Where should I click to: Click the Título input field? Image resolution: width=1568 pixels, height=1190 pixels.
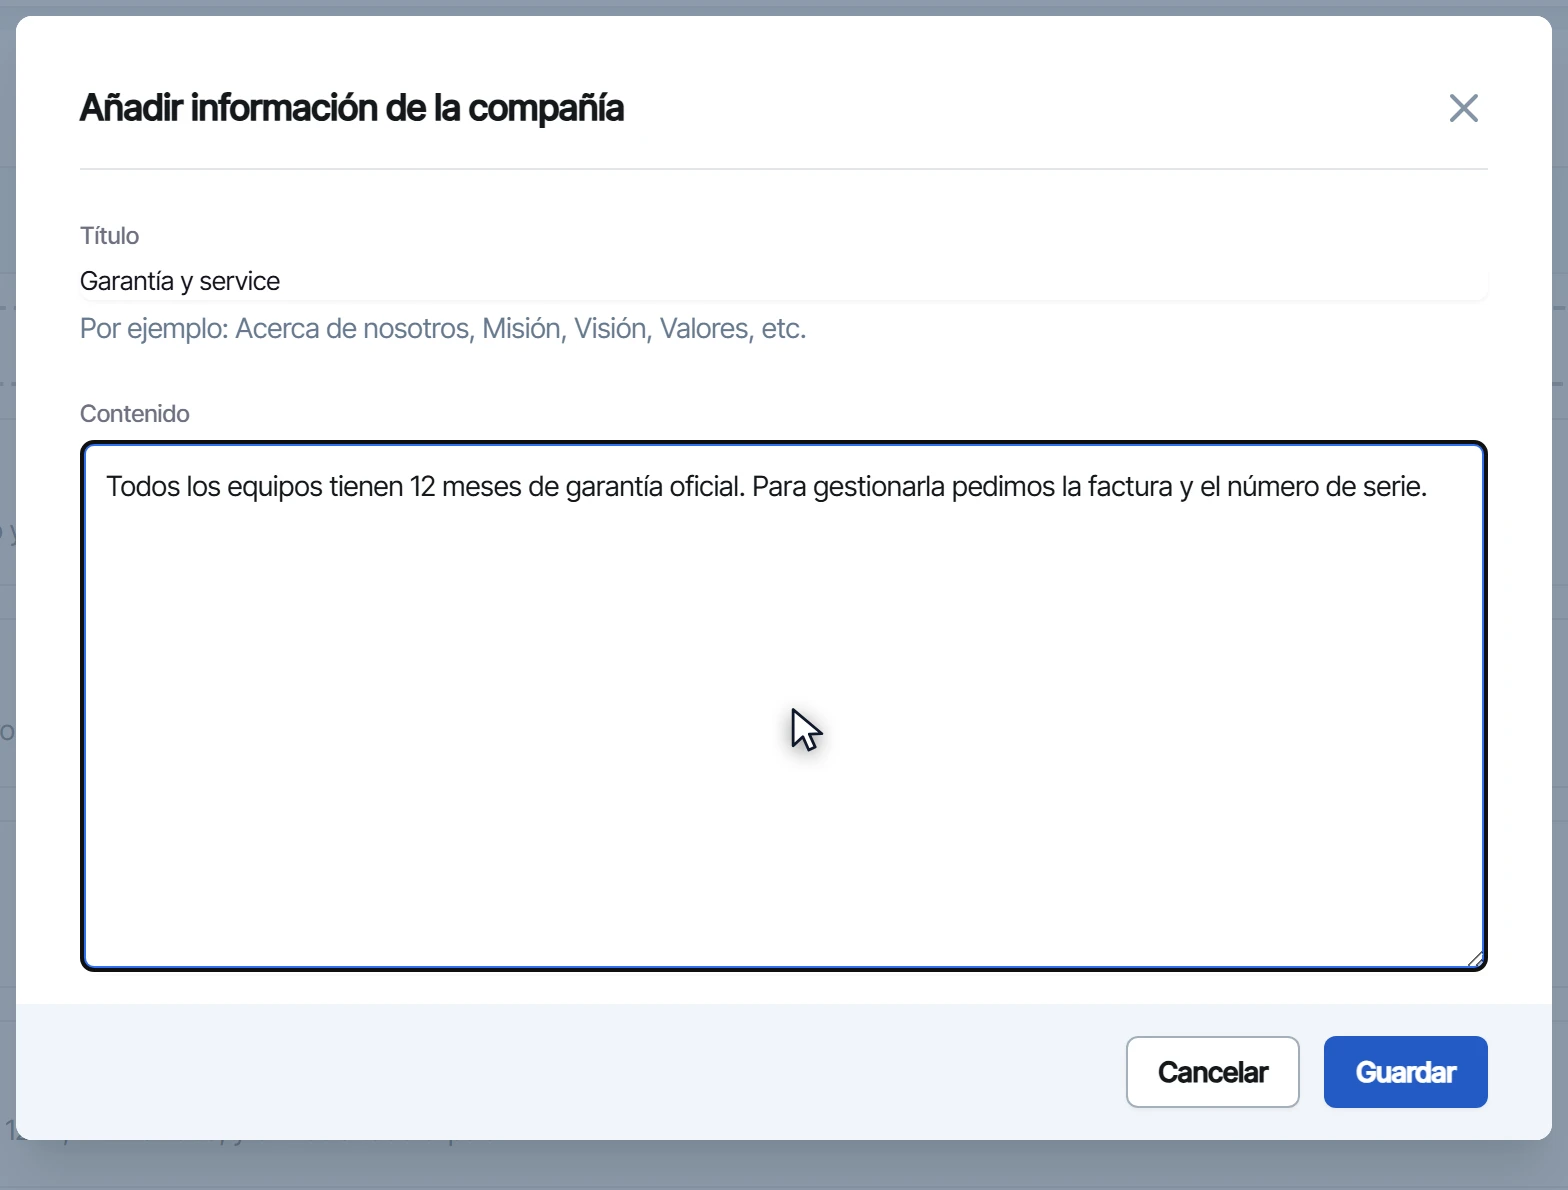[783, 281]
